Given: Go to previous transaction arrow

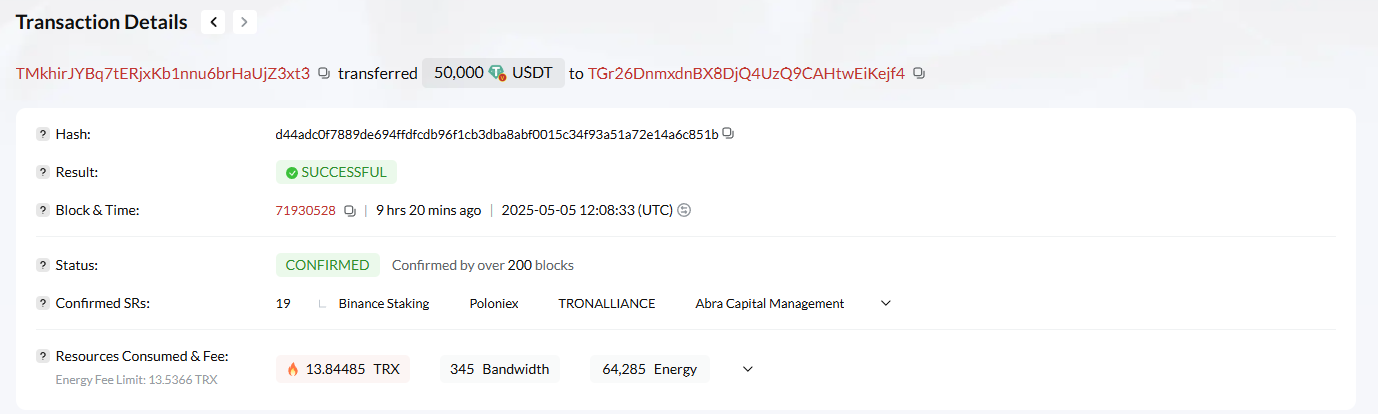Looking at the screenshot, I should [x=213, y=22].
